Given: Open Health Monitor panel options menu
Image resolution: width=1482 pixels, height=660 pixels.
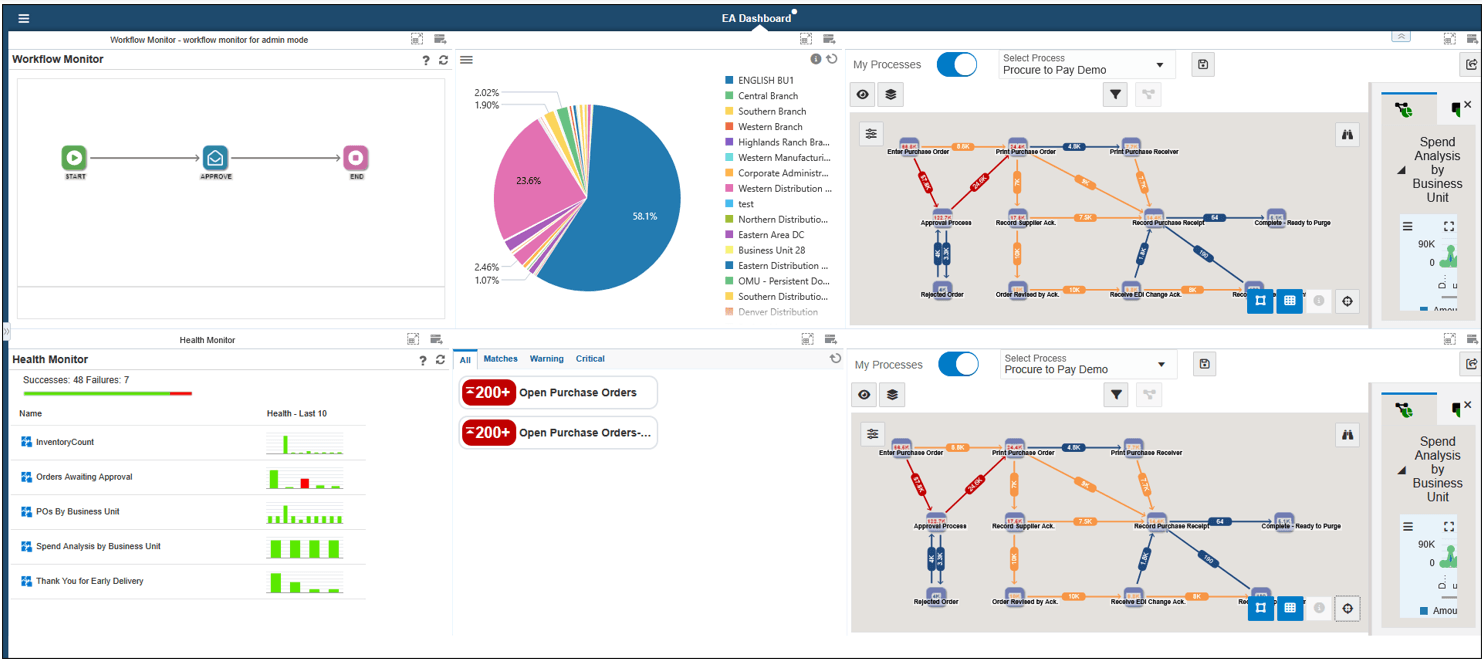Looking at the screenshot, I should (436, 340).
